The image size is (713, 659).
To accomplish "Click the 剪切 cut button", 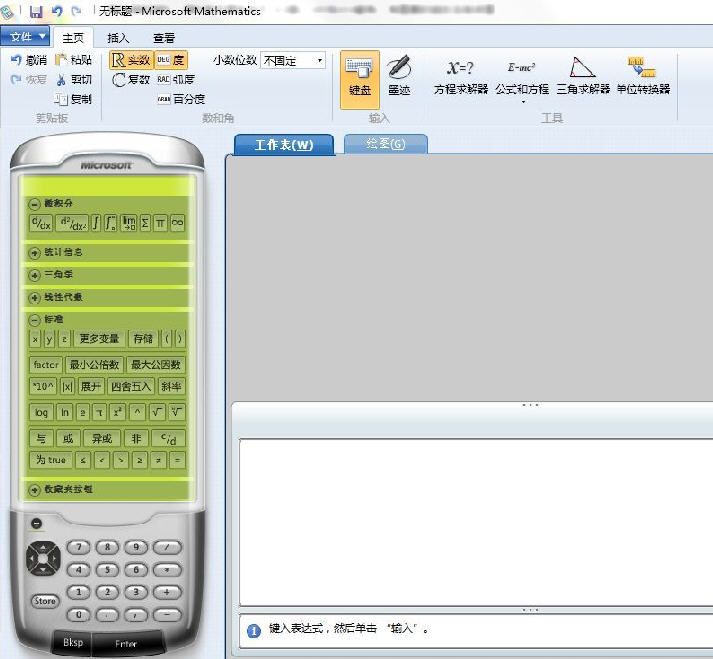I will 74,80.
